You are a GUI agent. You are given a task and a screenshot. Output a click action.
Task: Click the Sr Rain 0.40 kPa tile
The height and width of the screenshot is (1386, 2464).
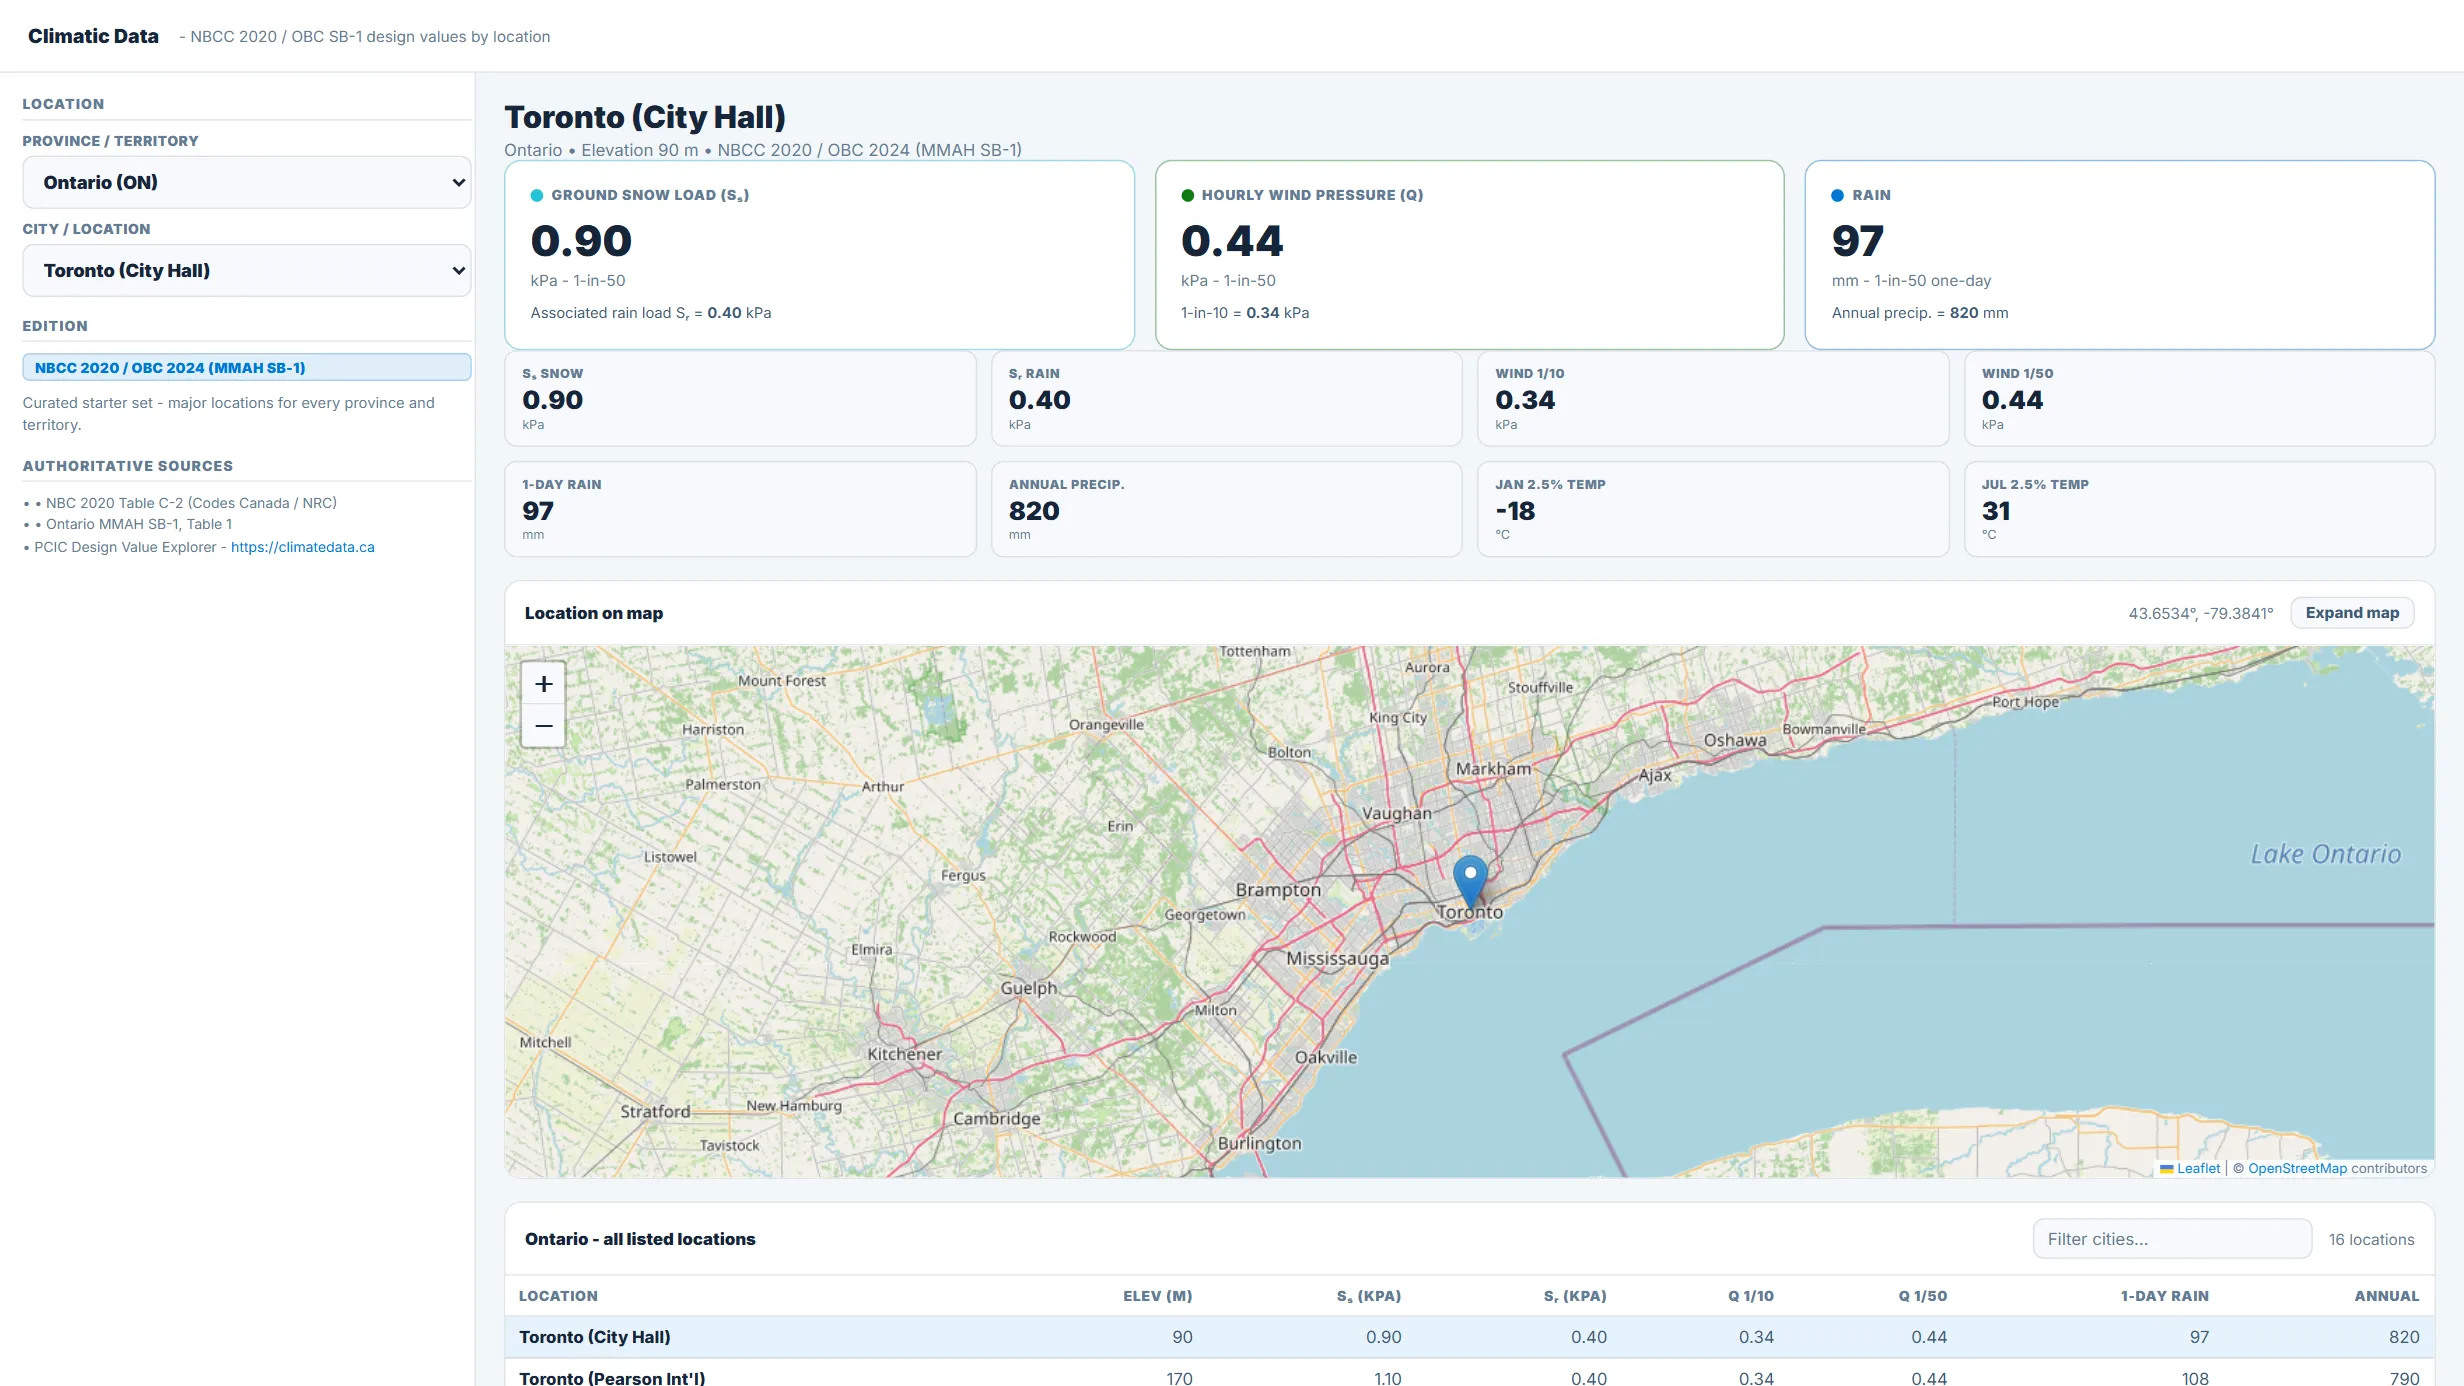coord(1226,398)
